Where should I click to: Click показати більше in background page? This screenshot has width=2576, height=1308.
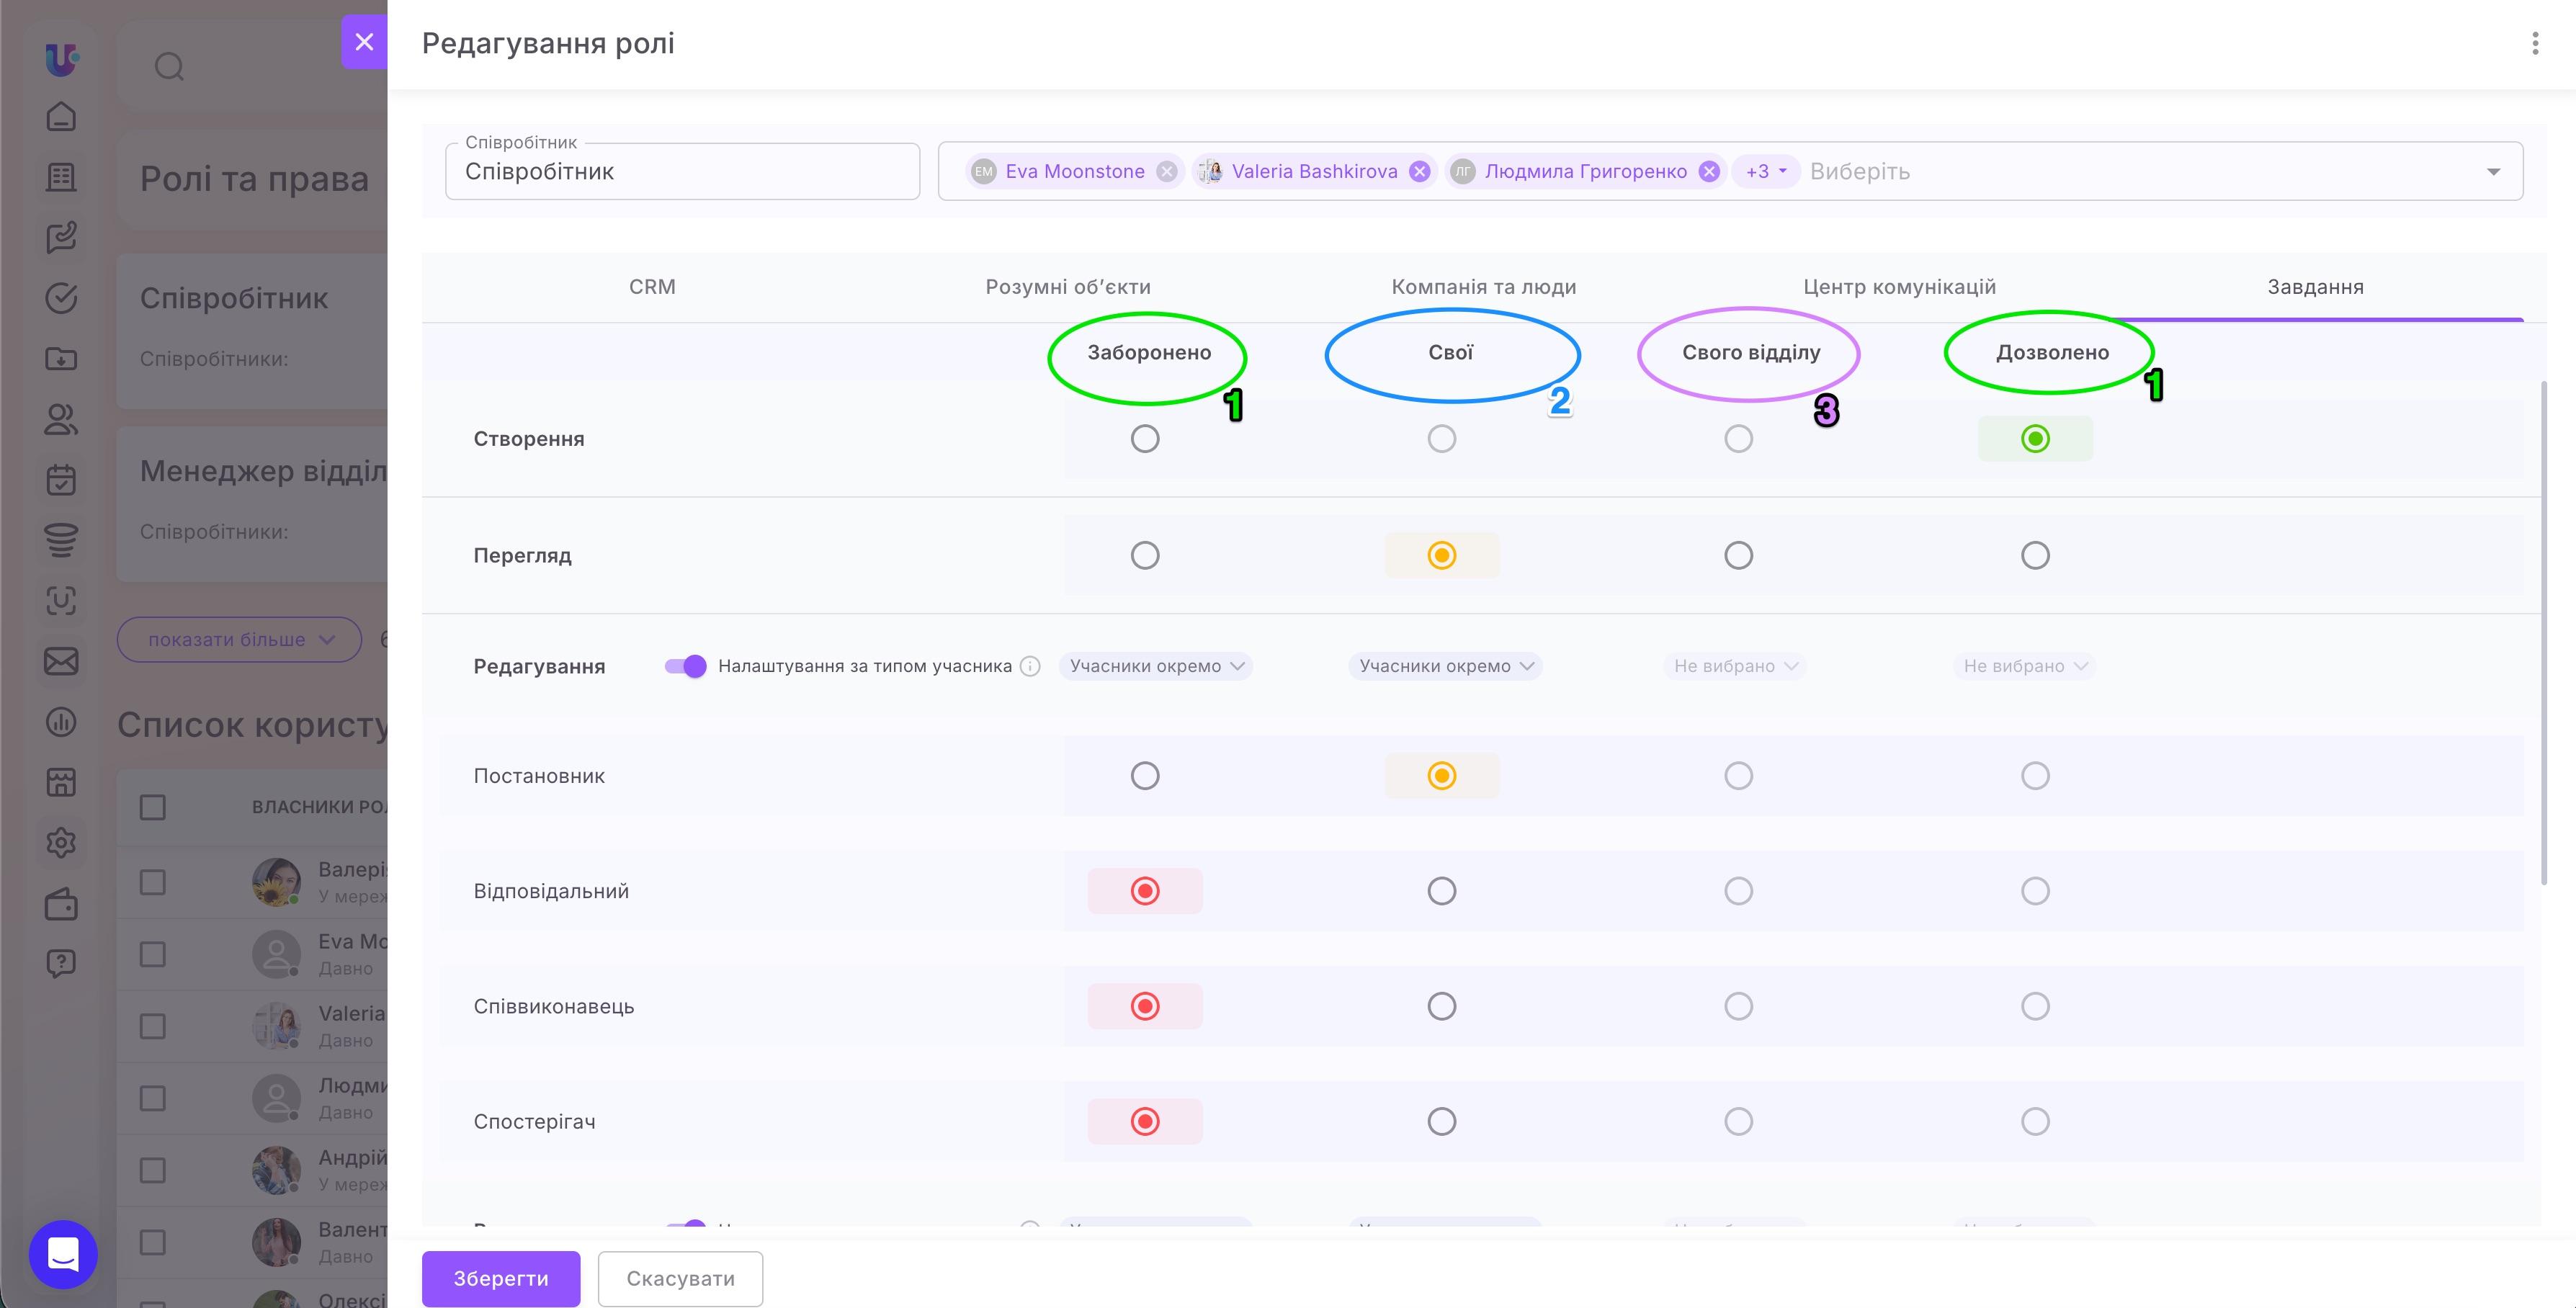pyautogui.click(x=239, y=639)
